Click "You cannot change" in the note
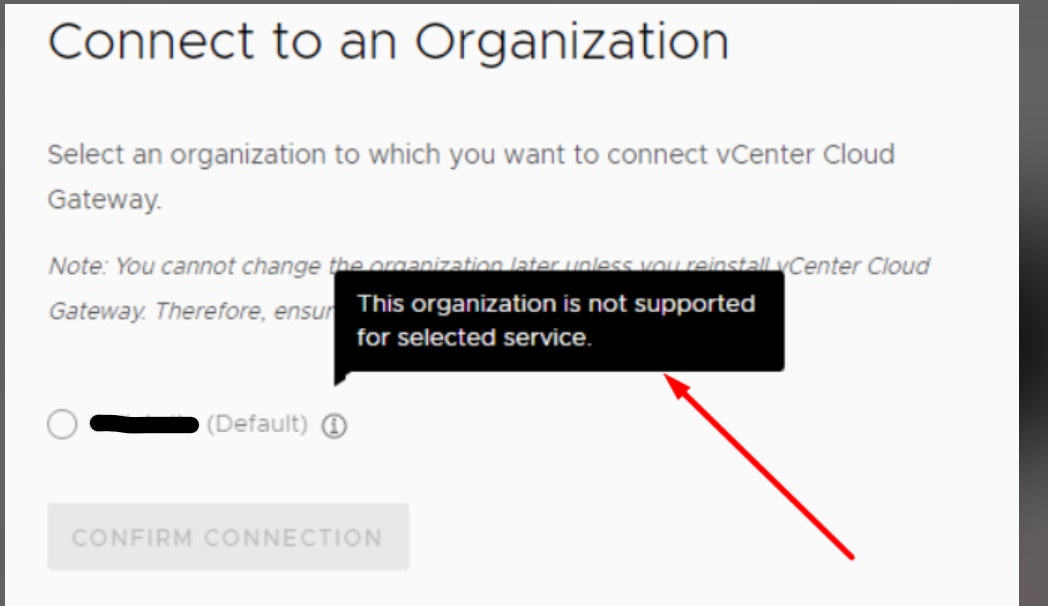Image resolution: width=1048 pixels, height=606 pixels. (198, 268)
